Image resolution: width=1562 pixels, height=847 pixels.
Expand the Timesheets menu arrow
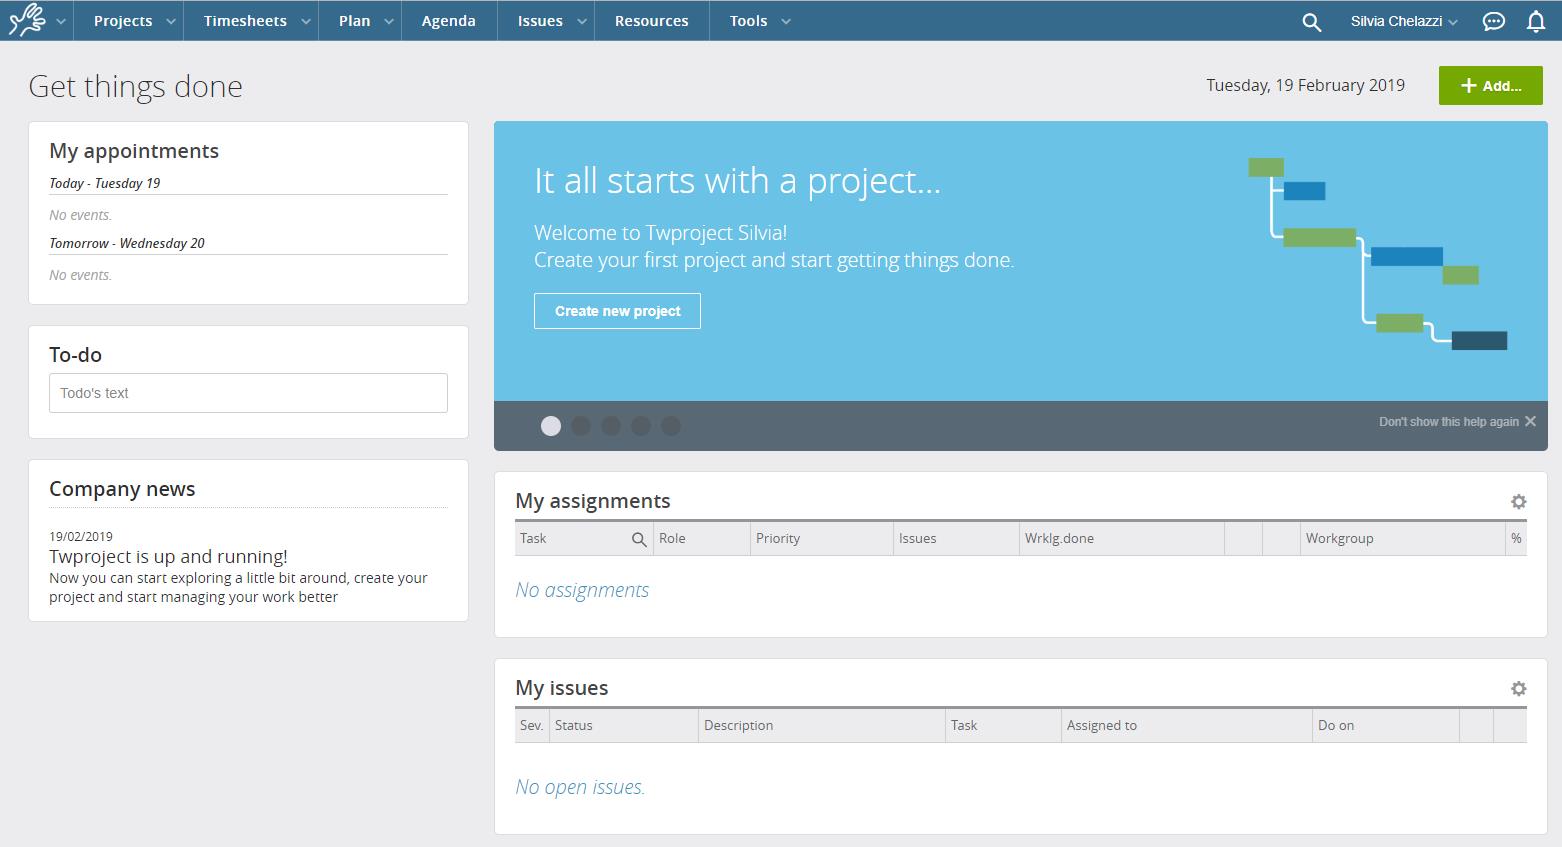point(306,21)
